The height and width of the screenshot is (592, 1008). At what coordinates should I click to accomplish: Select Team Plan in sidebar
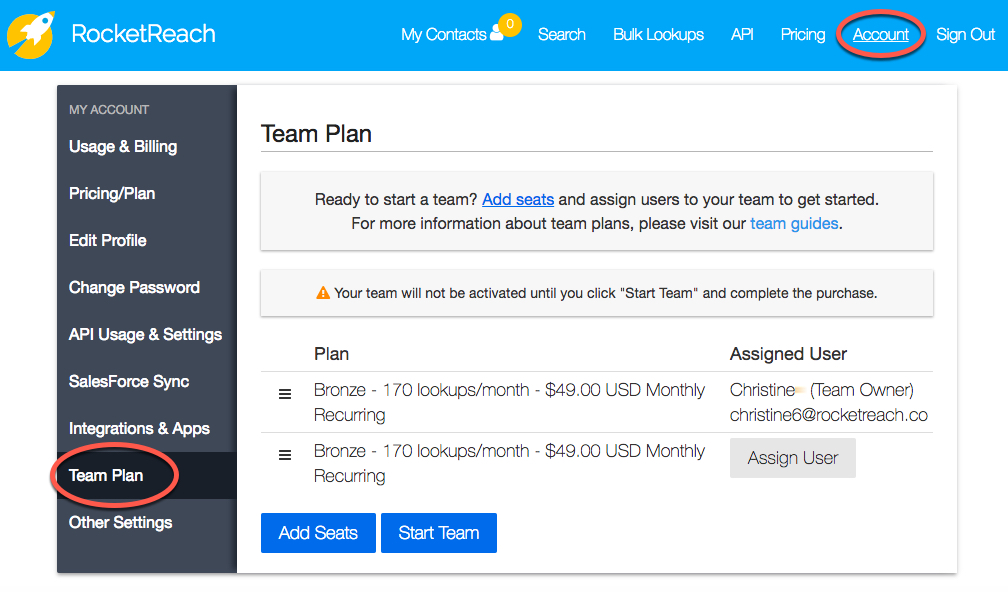[106, 476]
